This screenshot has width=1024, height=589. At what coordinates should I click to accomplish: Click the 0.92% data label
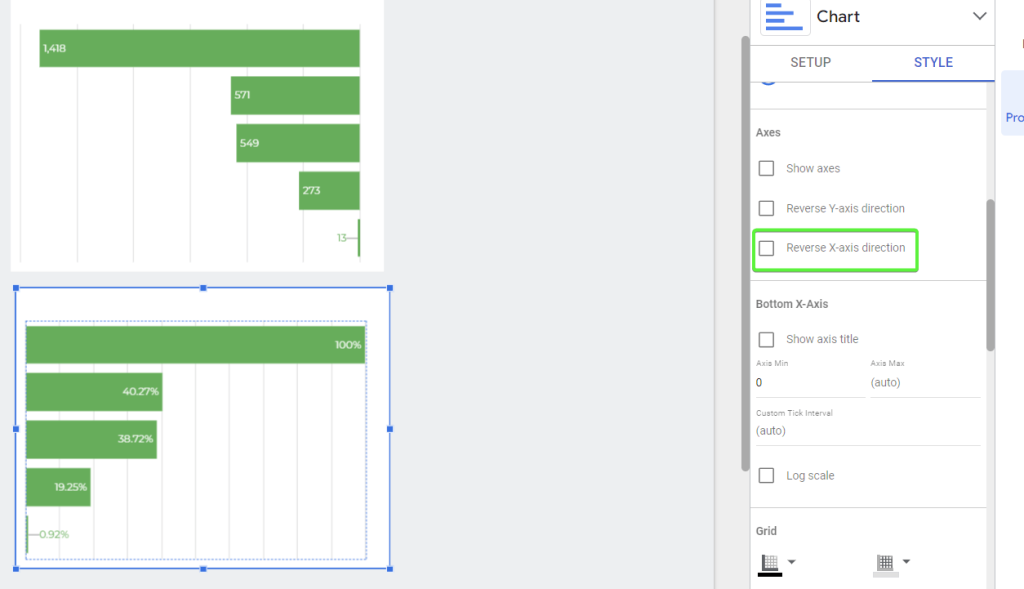coord(54,534)
